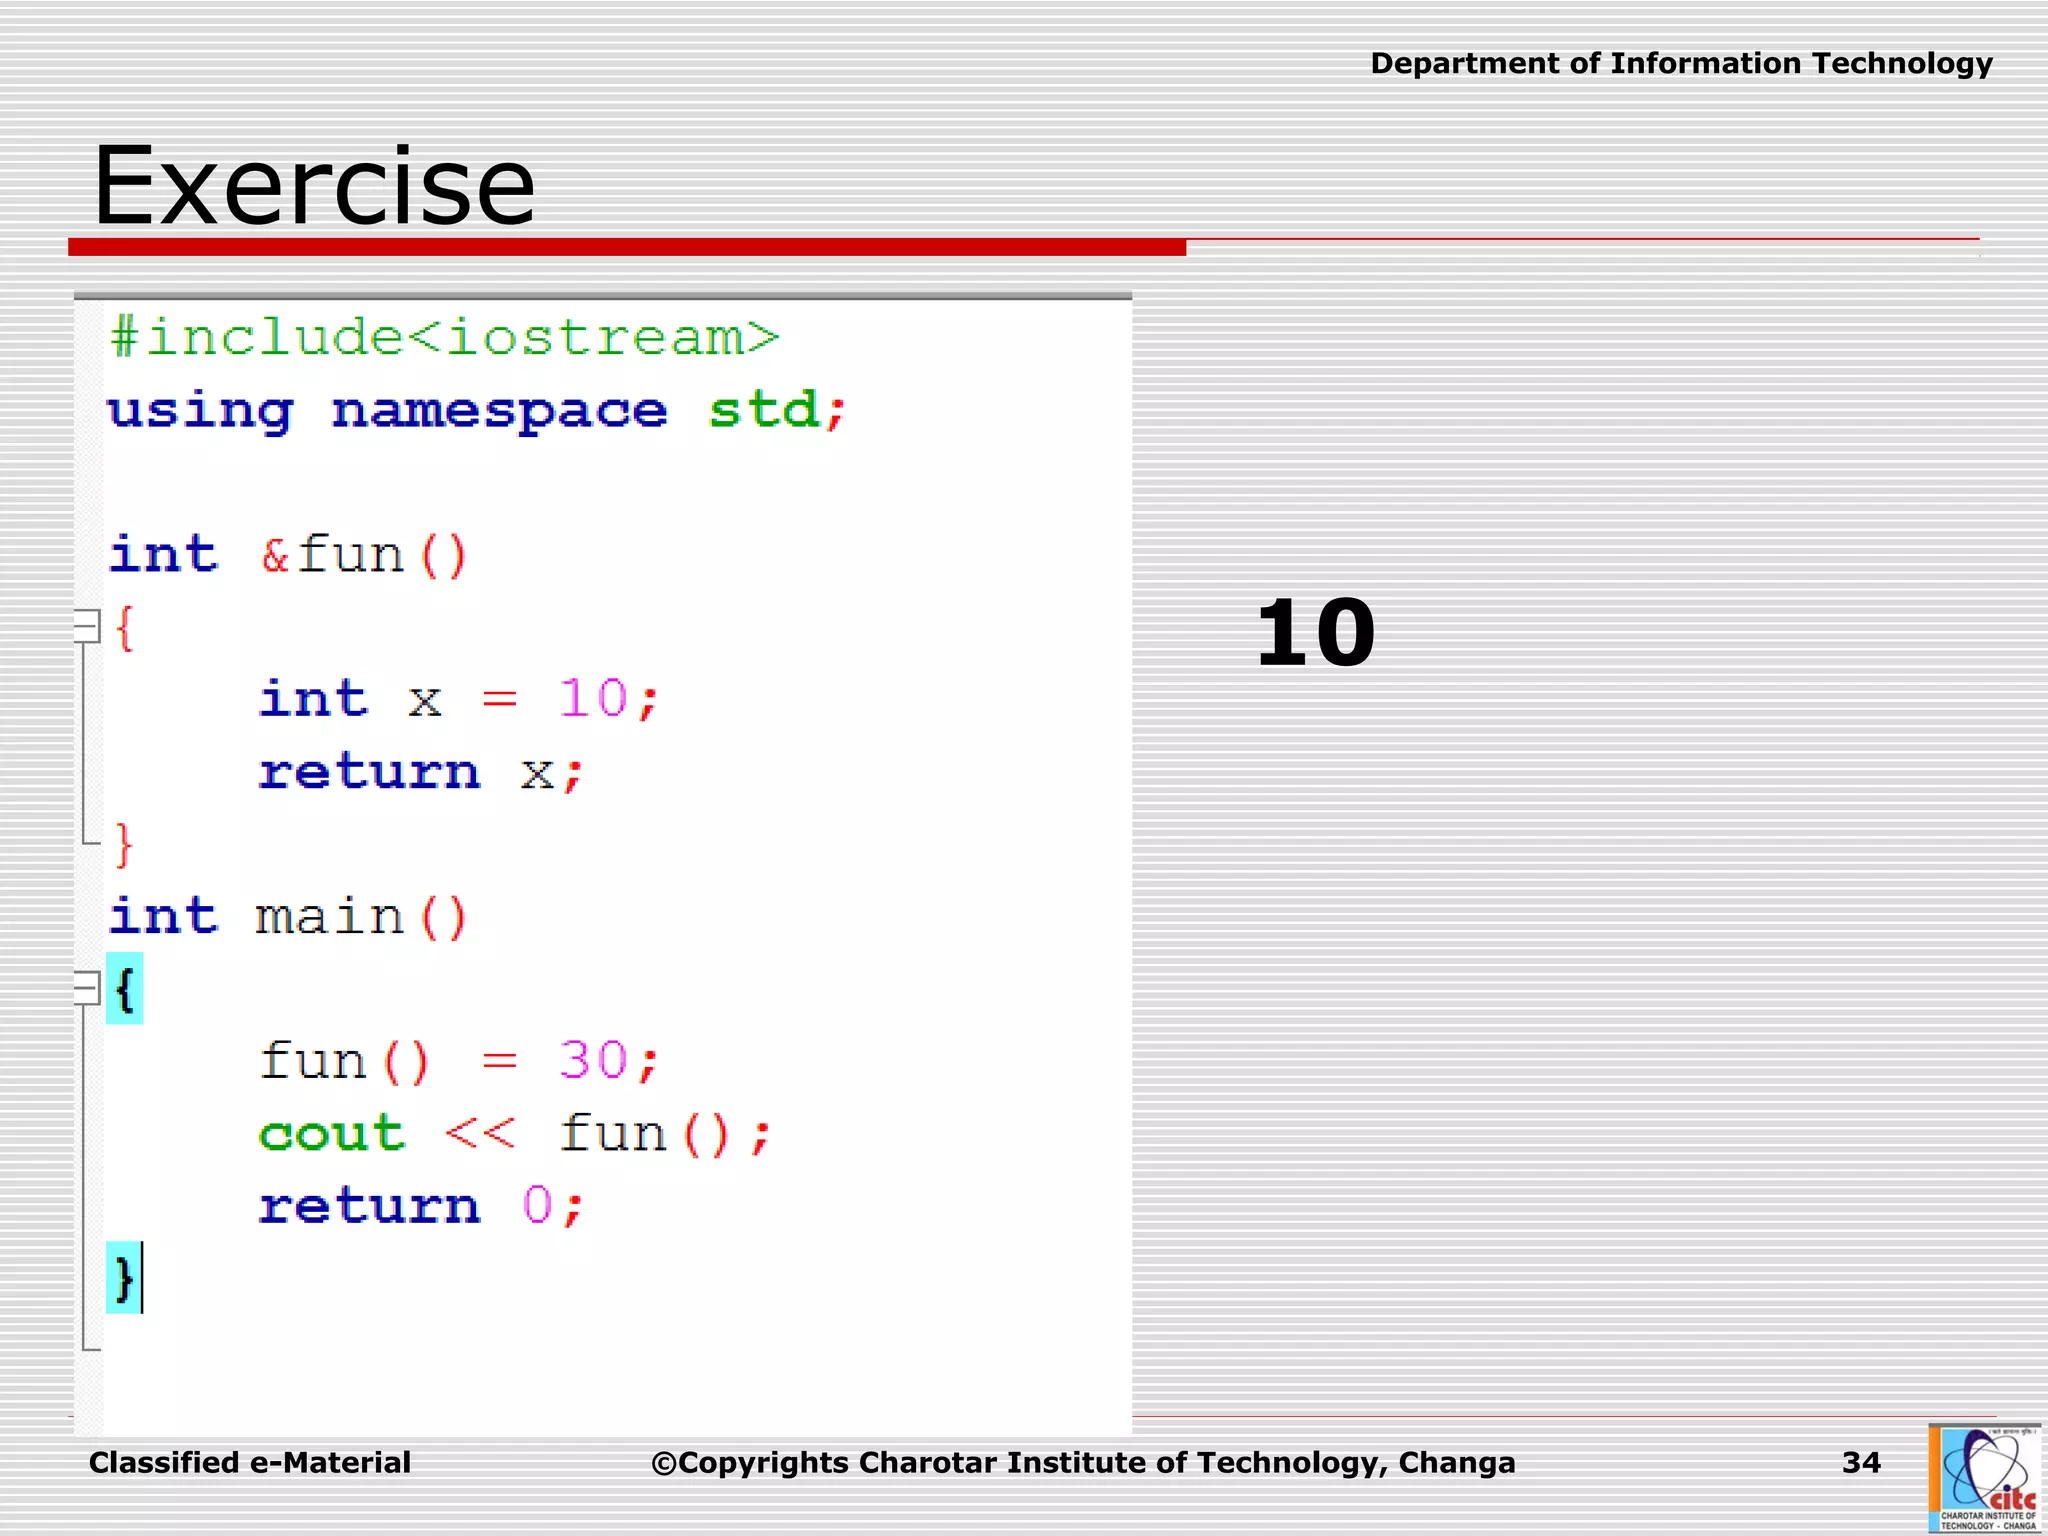The image size is (2048, 1536).
Task: Click the highlighted closing brace of main
Action: [x=124, y=1278]
